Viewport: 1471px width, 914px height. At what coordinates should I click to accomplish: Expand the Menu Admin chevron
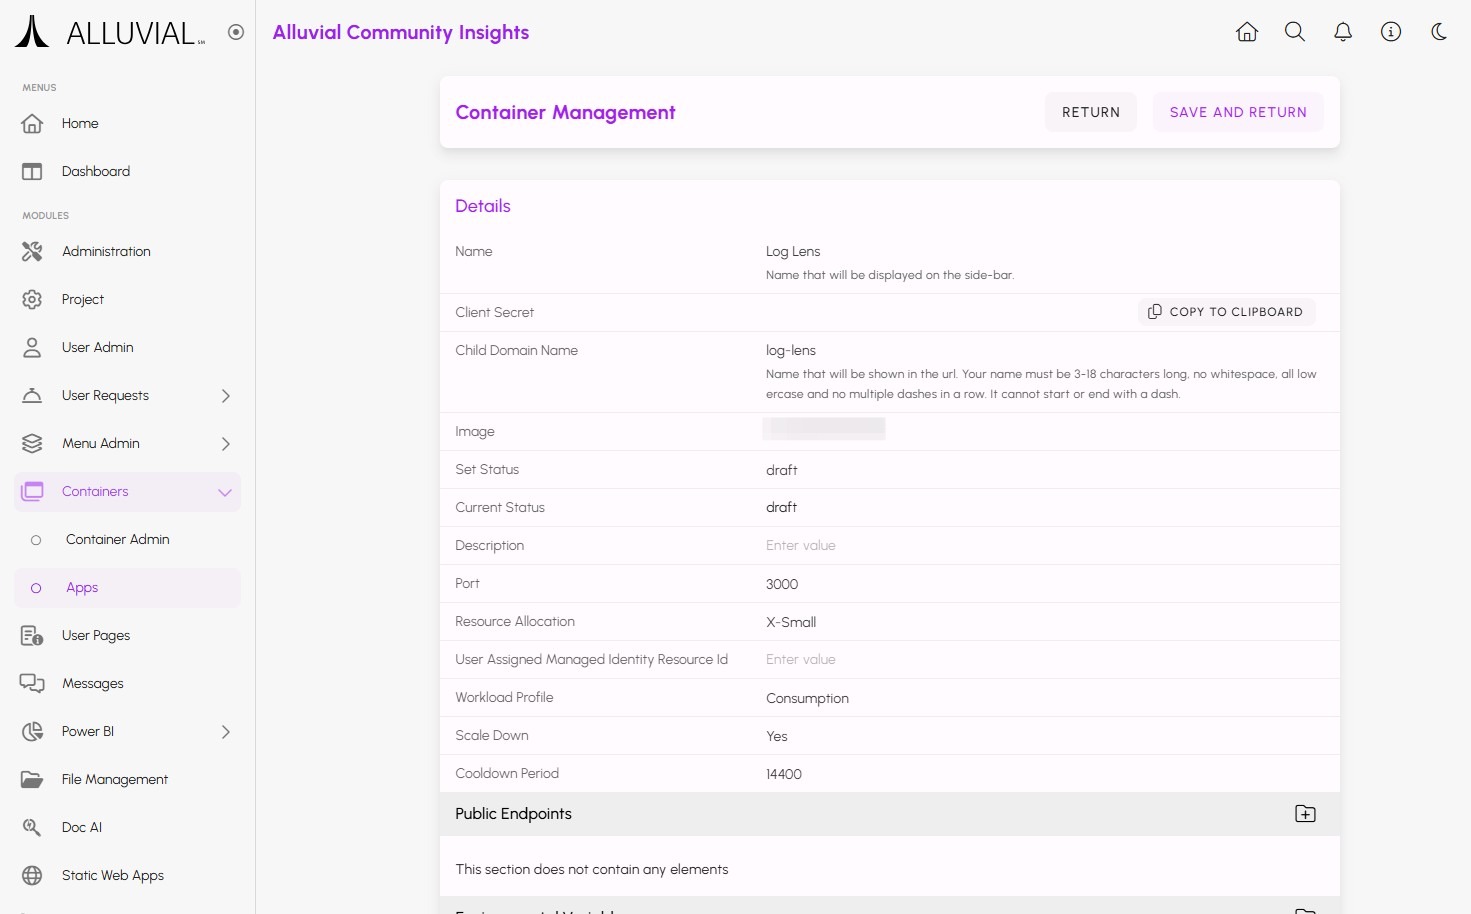pyautogui.click(x=226, y=444)
